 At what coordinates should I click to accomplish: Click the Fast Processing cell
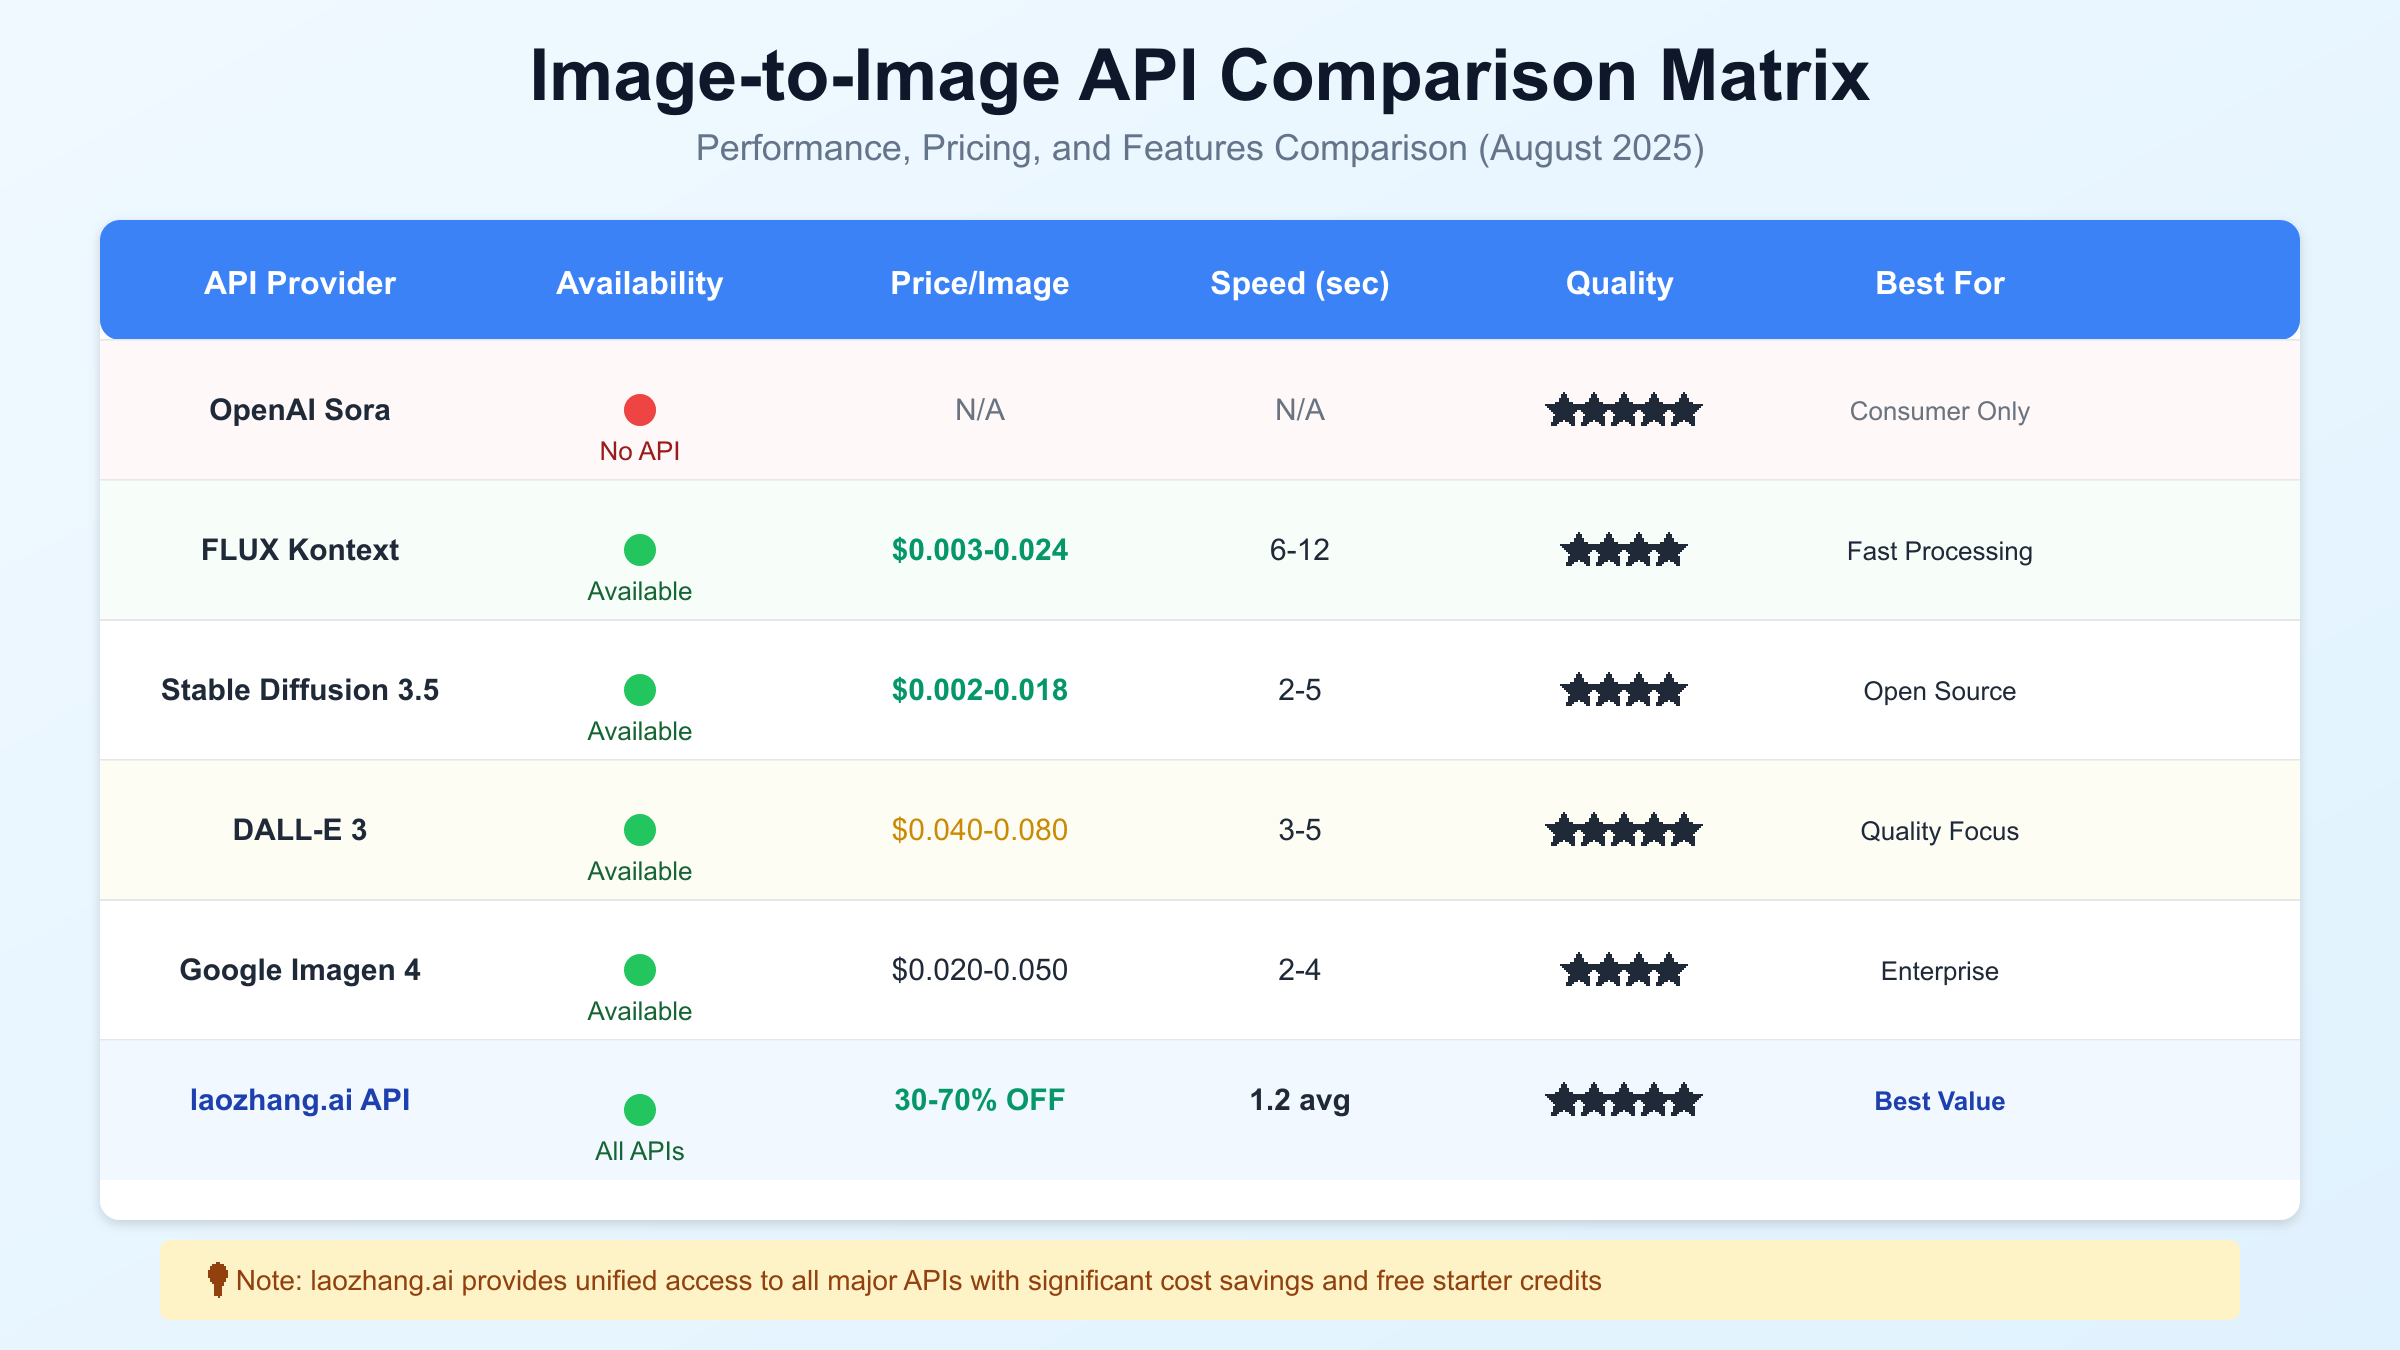tap(1940, 551)
